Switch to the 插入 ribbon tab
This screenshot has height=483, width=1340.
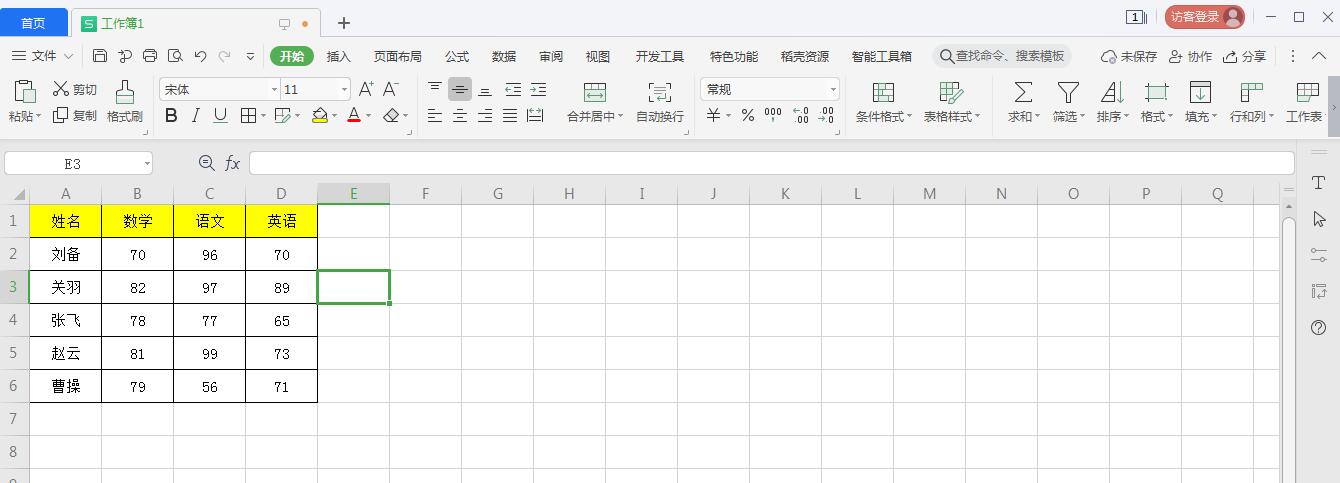click(339, 56)
